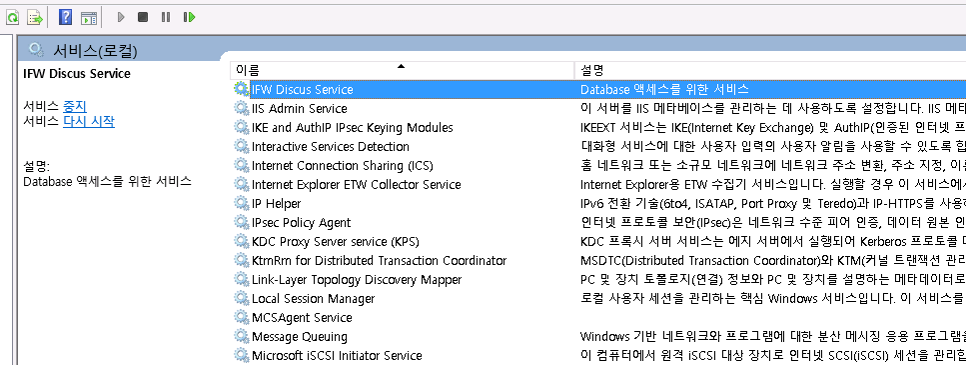This screenshot has height=365, width=966.
Task: Select the MCSAgent Service name
Action: click(302, 318)
